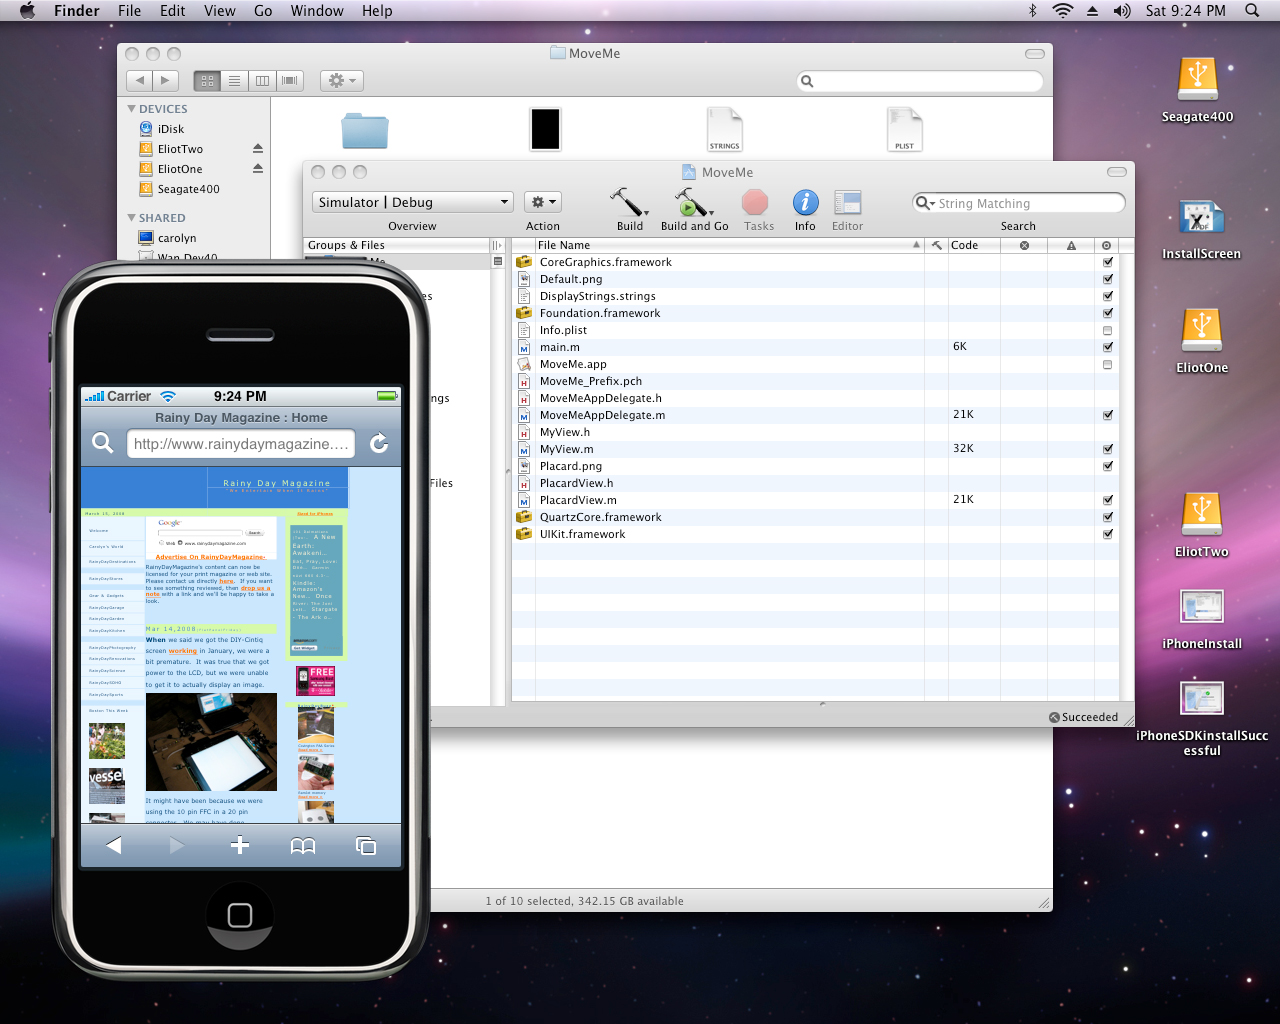This screenshot has height=1024, width=1280.
Task: Tap the iPhone Safari search magnifier icon
Action: click(102, 443)
